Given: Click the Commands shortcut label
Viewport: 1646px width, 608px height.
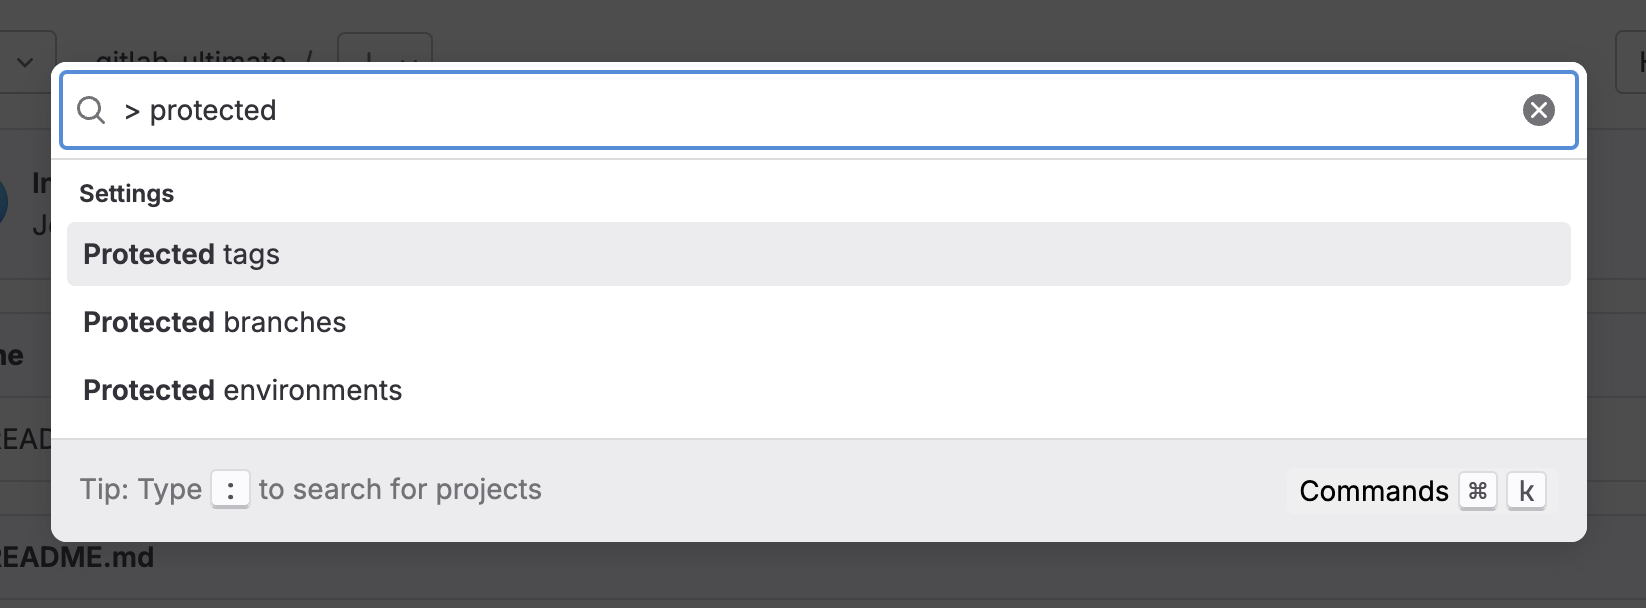Looking at the screenshot, I should (x=1373, y=491).
